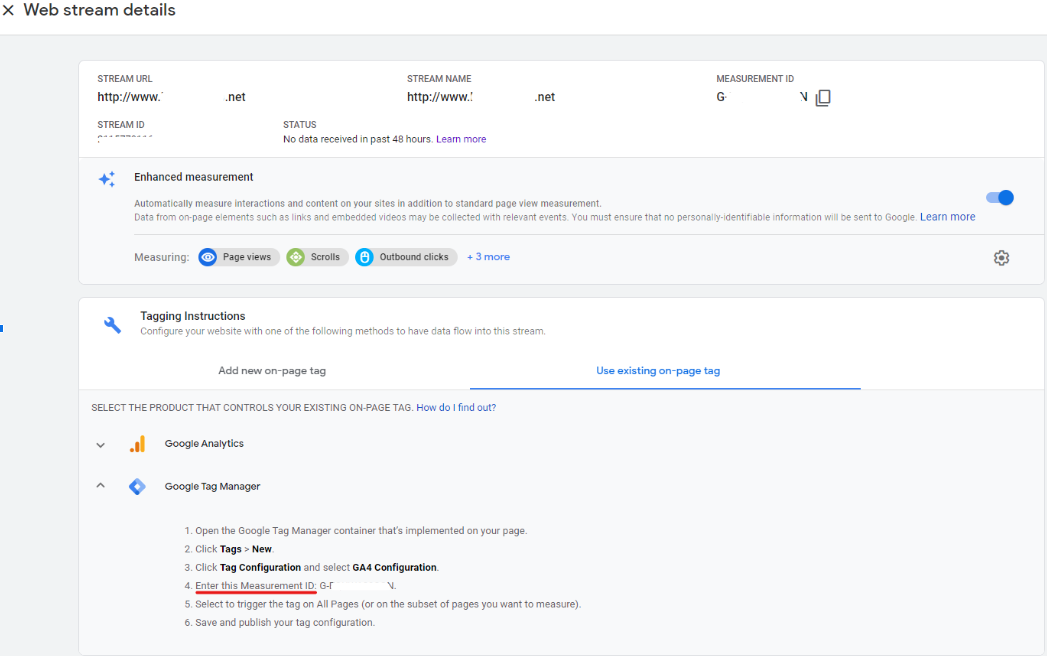Click the Outbound clicks mouse icon
This screenshot has height=656, width=1047.
coord(365,257)
